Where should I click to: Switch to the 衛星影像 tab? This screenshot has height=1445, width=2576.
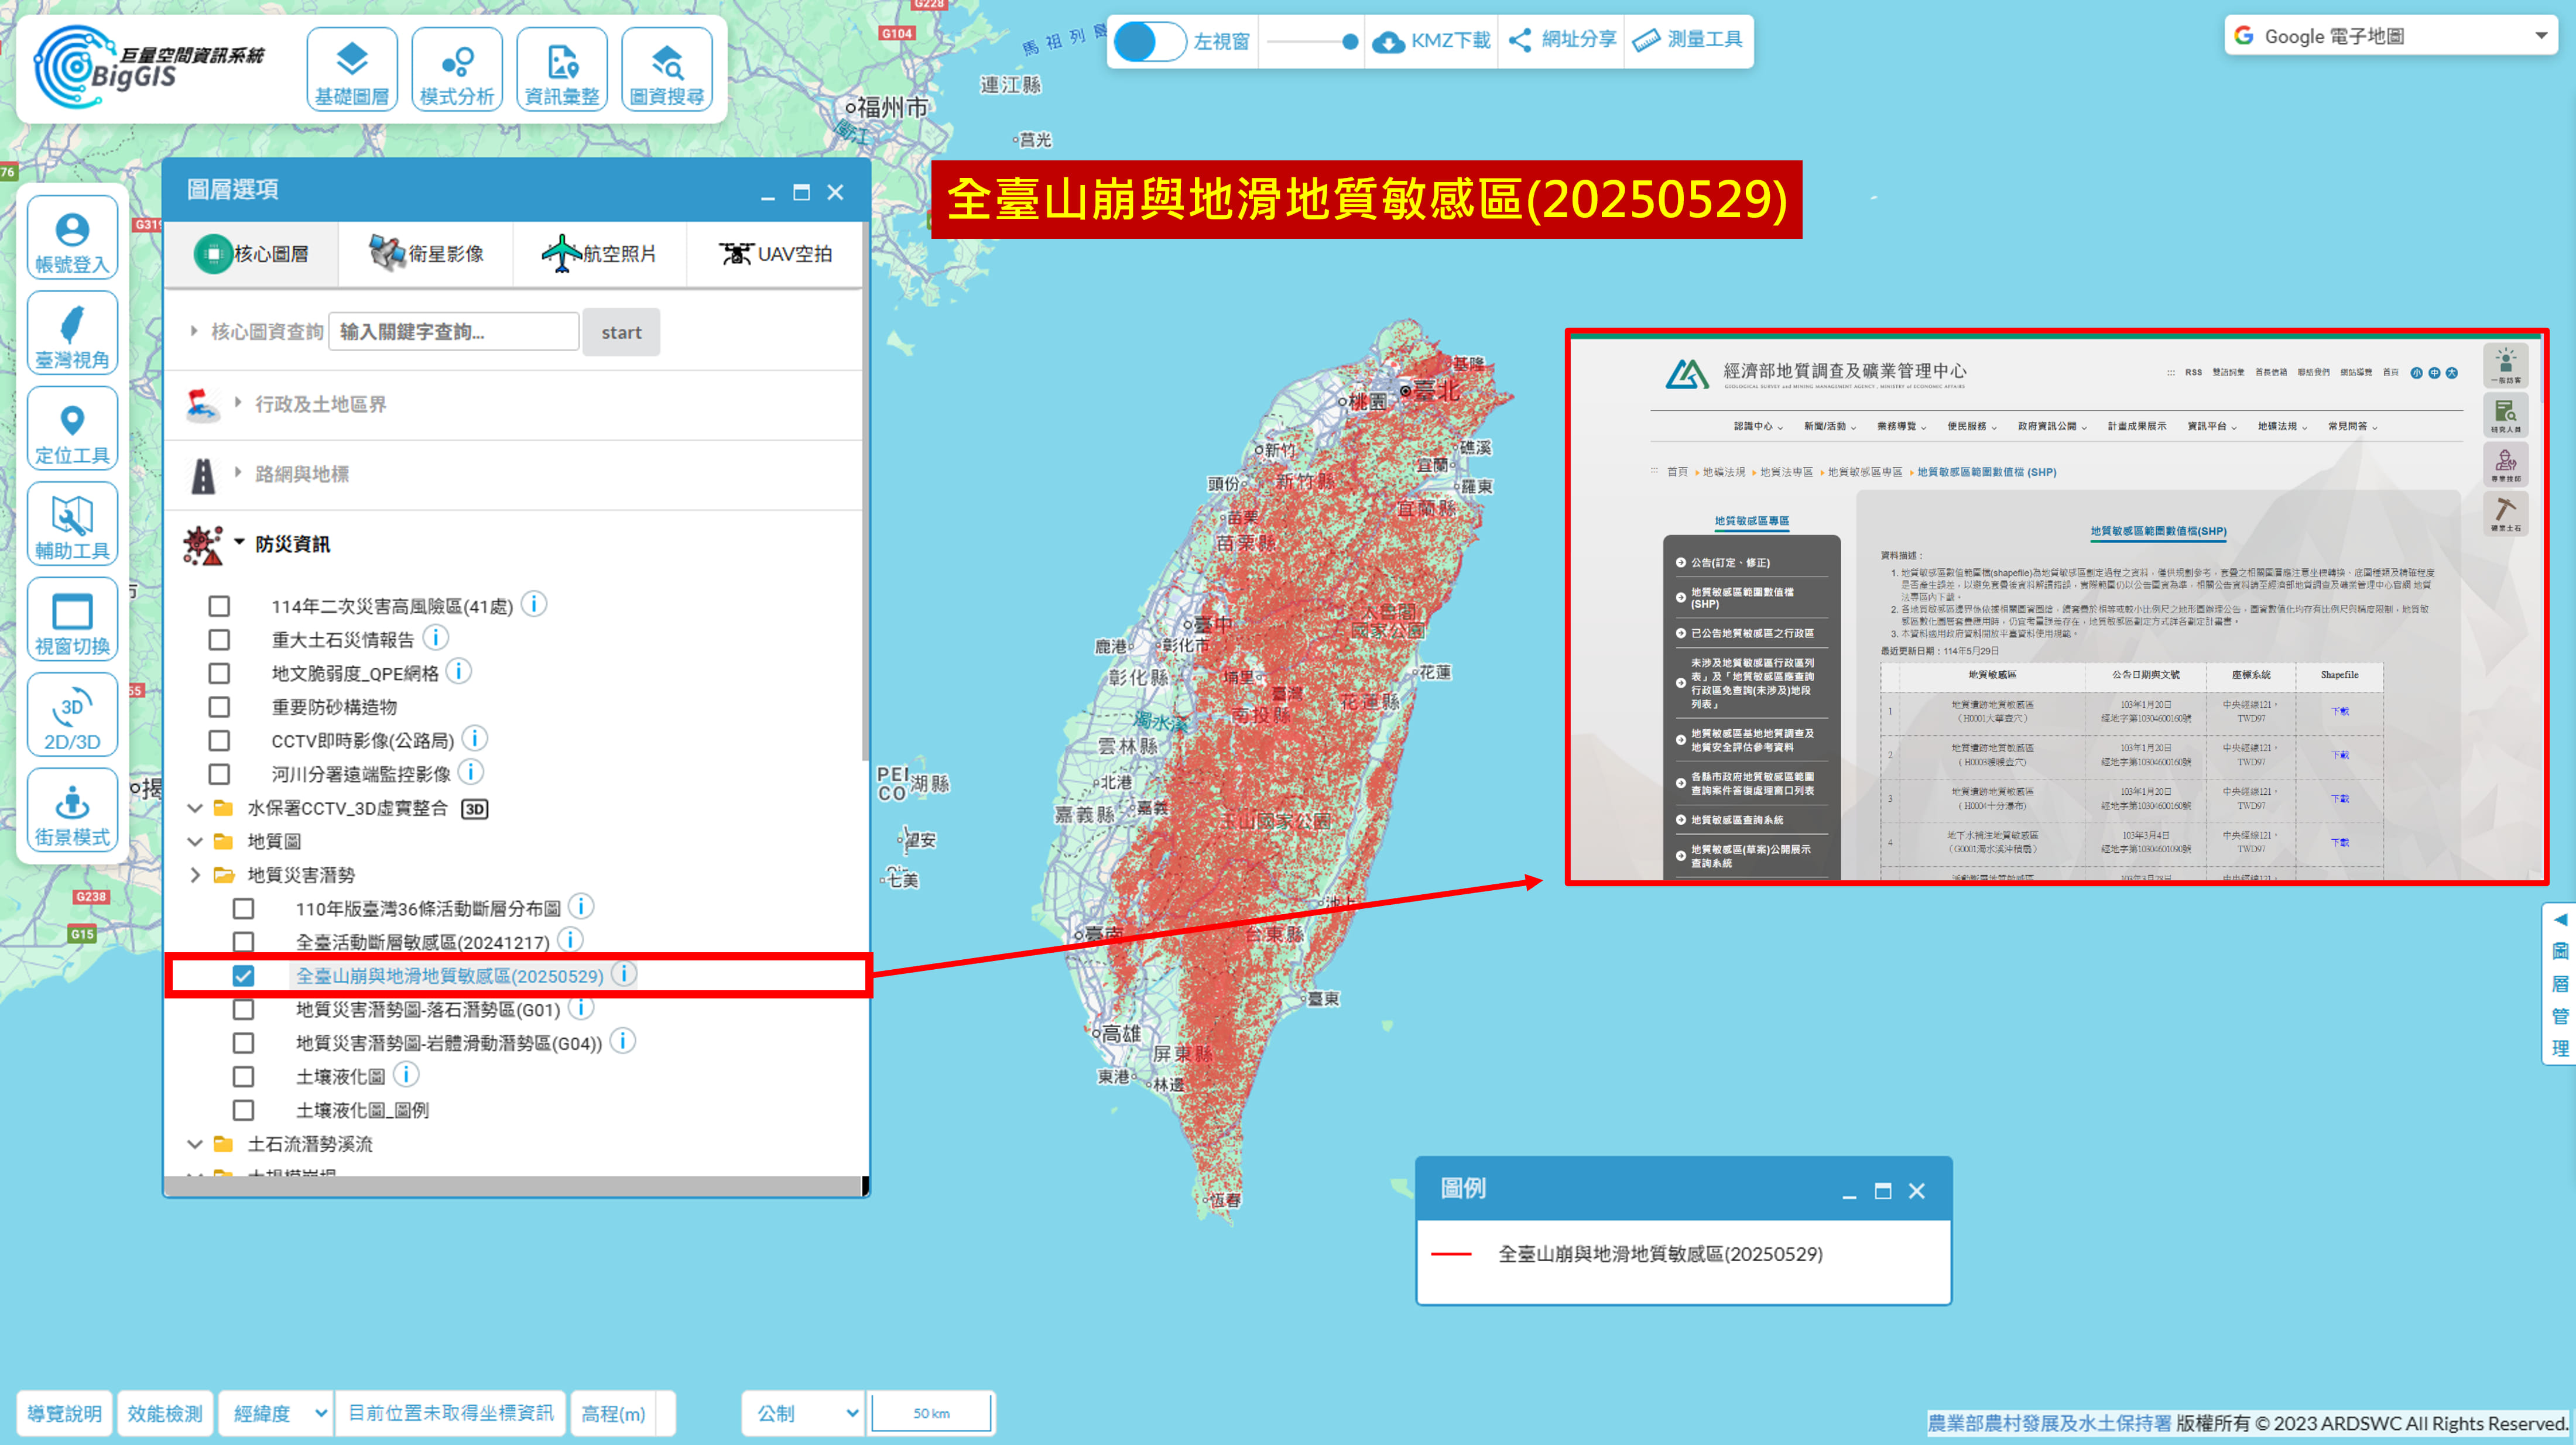426,254
